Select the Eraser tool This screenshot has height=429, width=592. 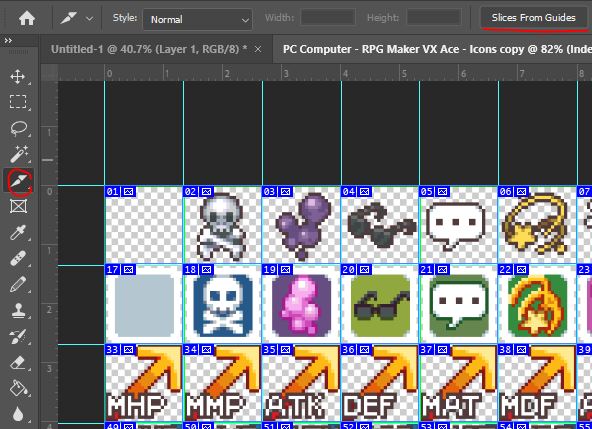pyautogui.click(x=18, y=363)
